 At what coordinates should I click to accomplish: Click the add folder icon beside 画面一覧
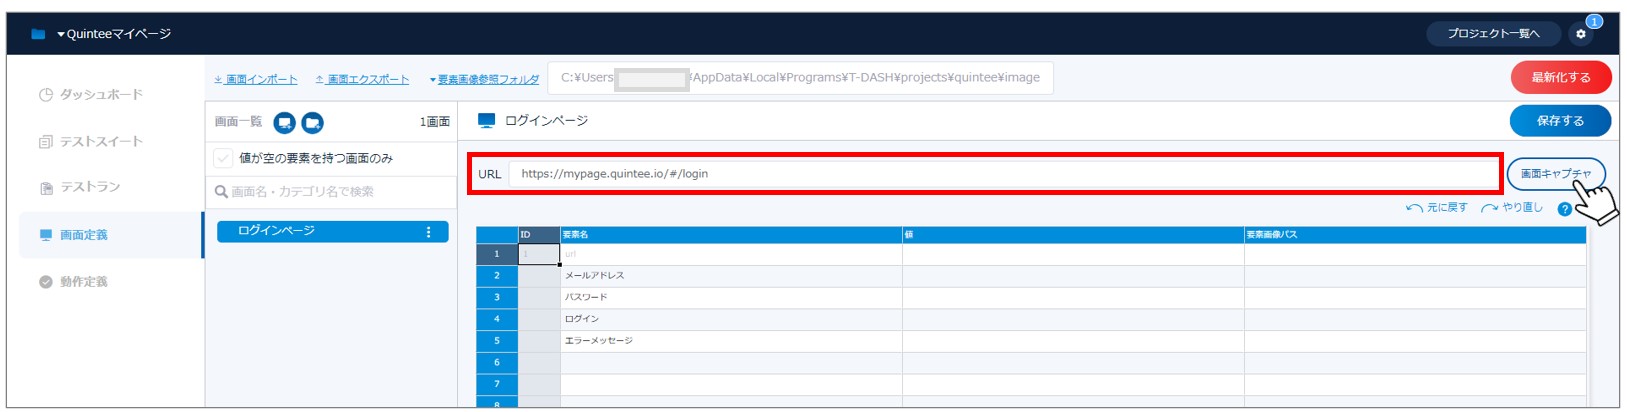(x=313, y=123)
